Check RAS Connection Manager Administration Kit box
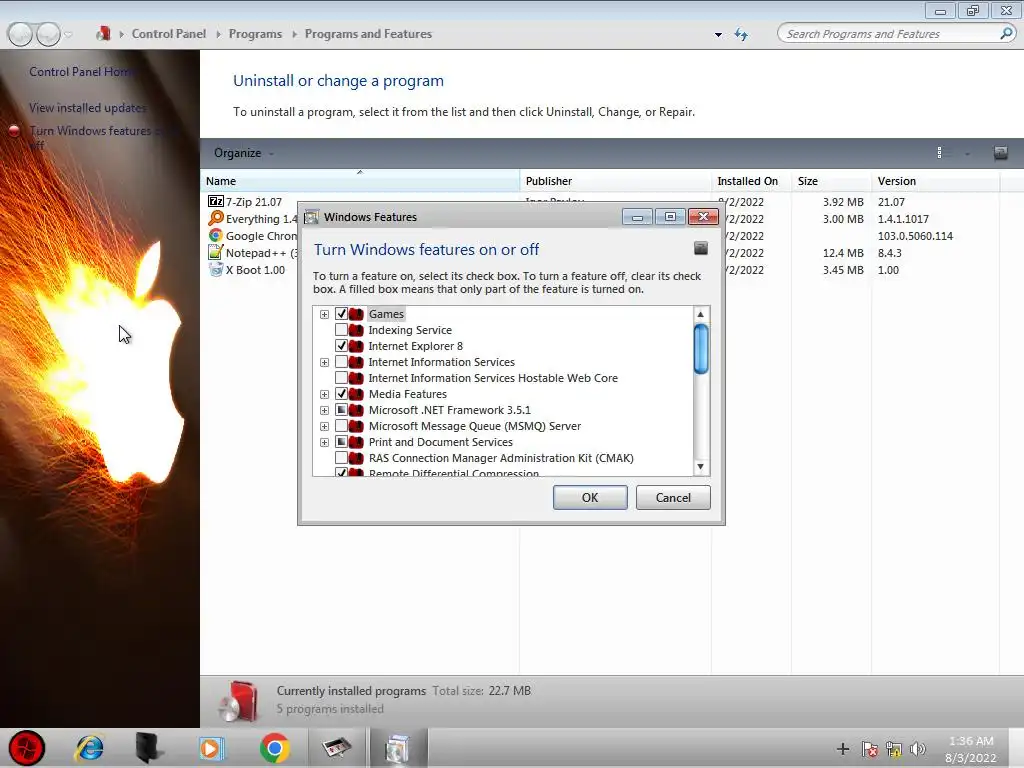1024x768 pixels. pos(341,458)
